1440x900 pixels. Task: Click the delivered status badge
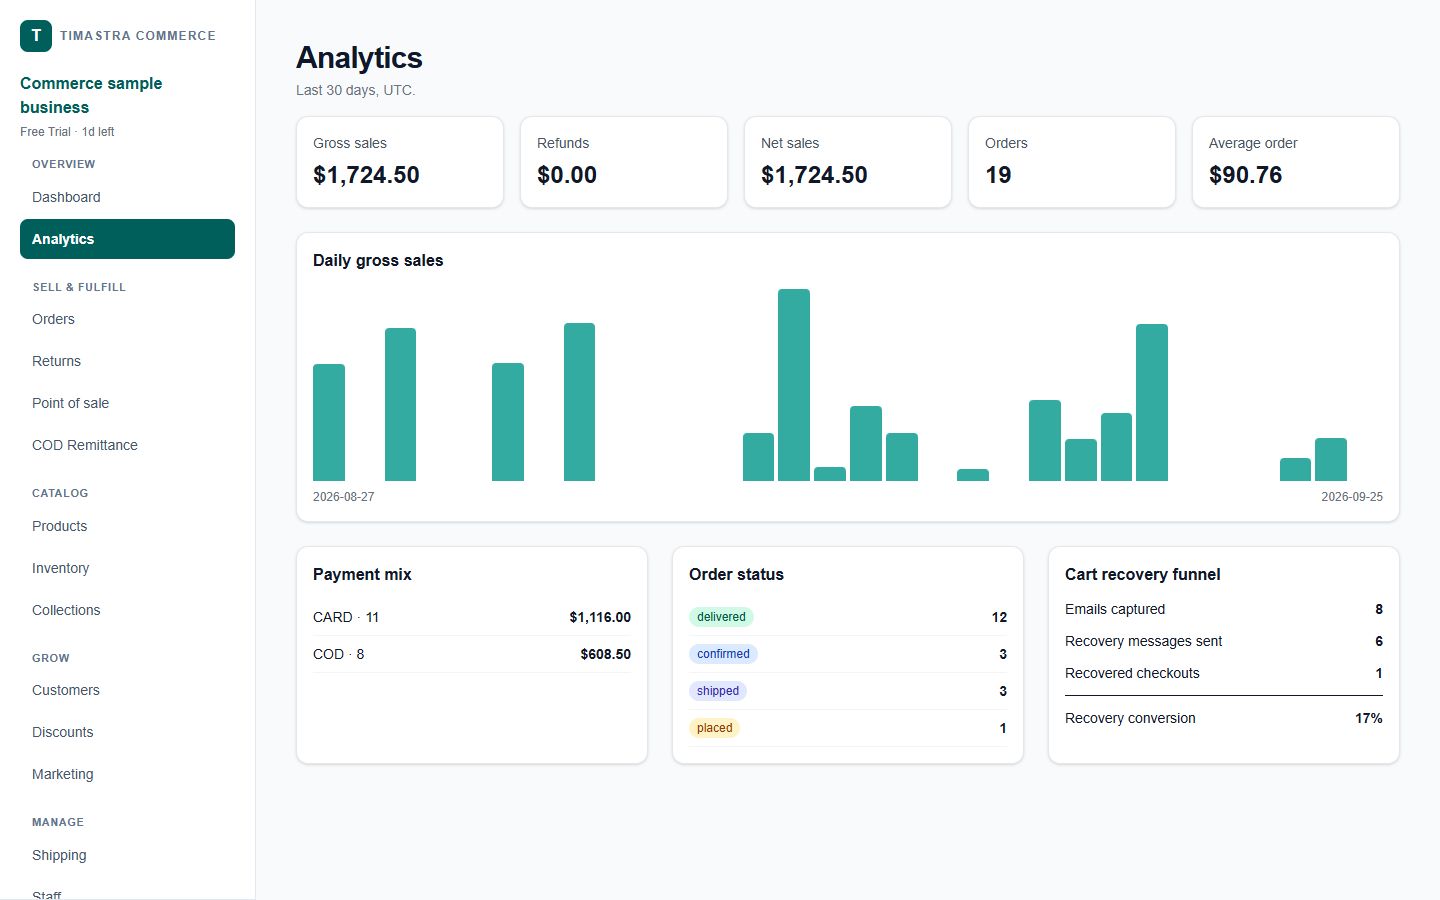point(721,617)
